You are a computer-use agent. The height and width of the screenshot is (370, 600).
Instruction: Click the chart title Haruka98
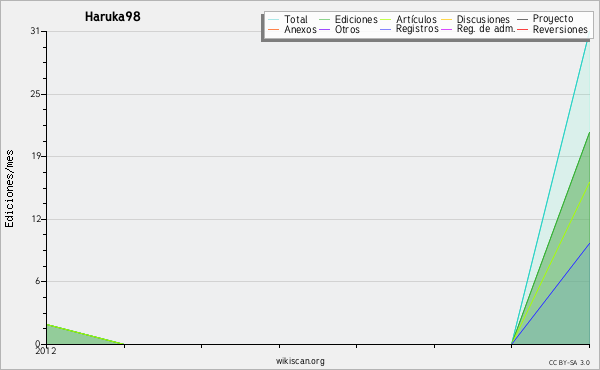coord(112,16)
